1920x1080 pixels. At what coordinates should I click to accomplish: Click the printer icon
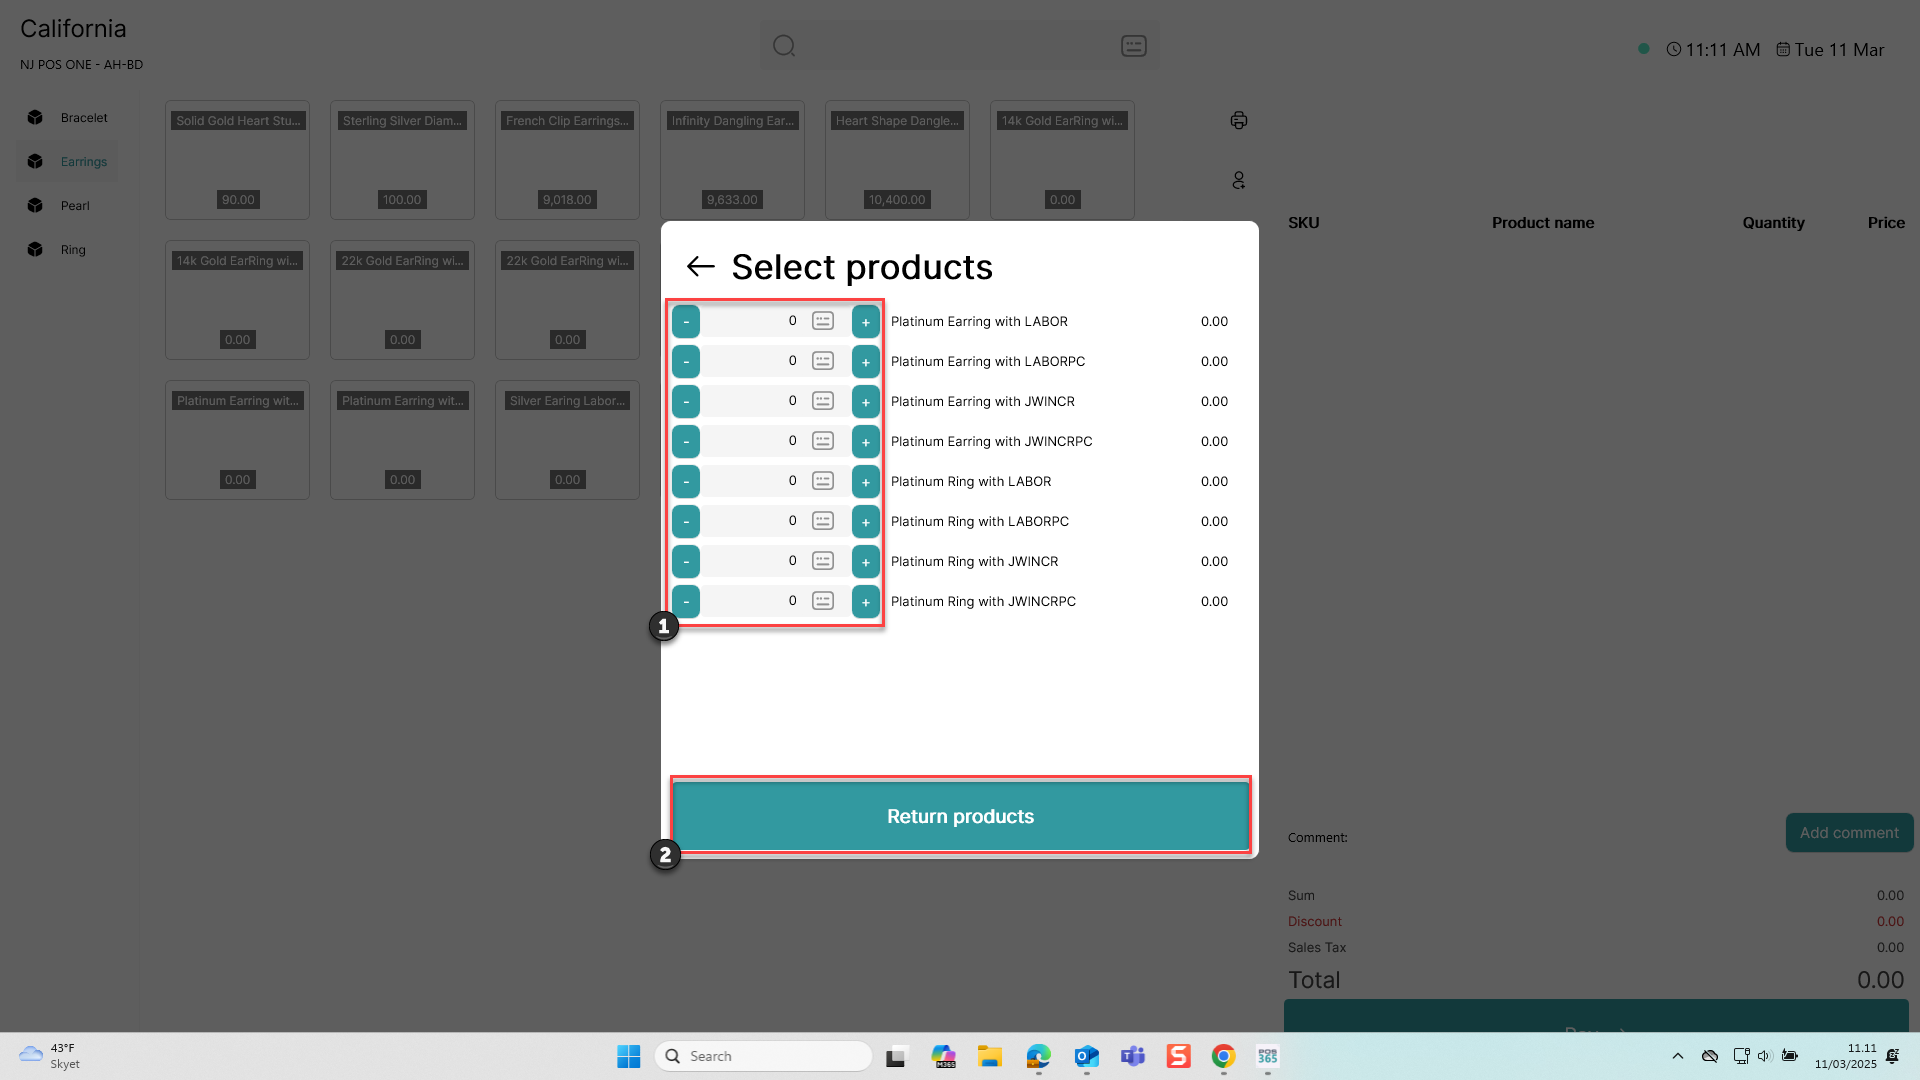tap(1239, 120)
